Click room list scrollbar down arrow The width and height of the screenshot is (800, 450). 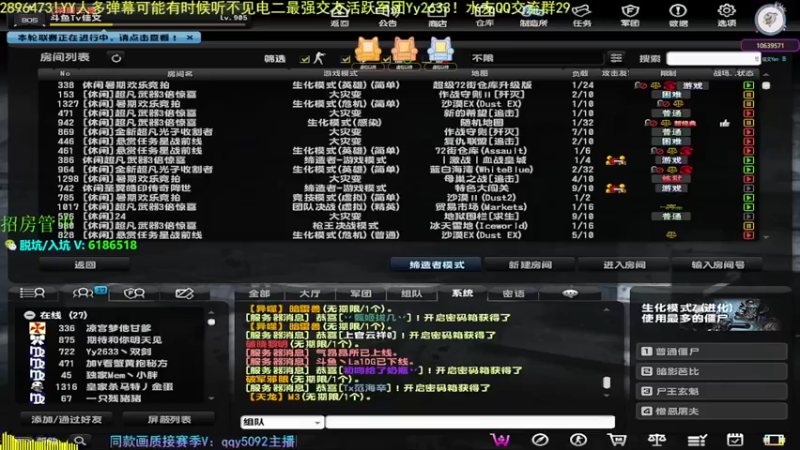coord(766,237)
